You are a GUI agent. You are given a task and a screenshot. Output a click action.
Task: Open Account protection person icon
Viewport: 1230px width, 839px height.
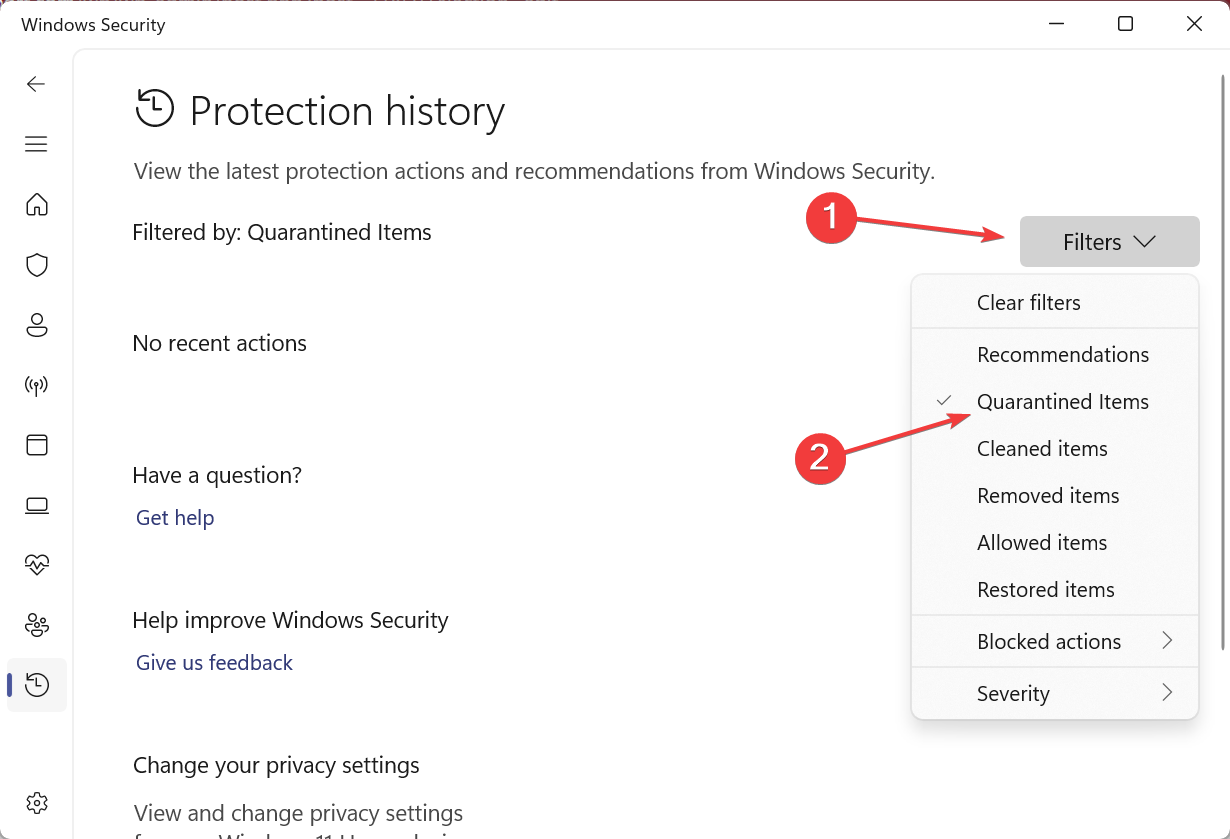coord(37,325)
